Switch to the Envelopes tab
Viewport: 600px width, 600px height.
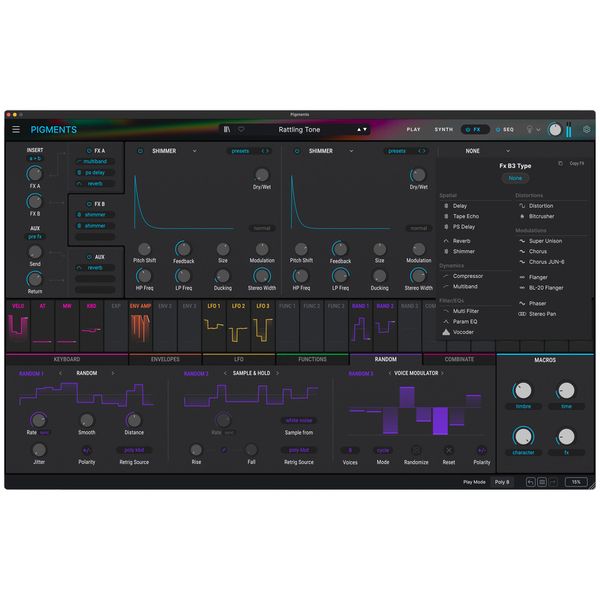click(165, 359)
